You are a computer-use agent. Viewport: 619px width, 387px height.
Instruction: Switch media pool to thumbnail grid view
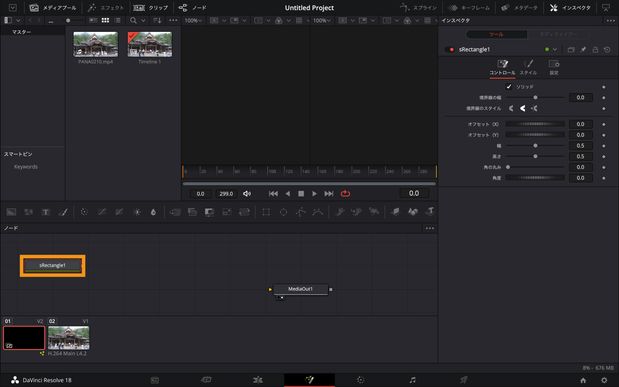click(105, 20)
